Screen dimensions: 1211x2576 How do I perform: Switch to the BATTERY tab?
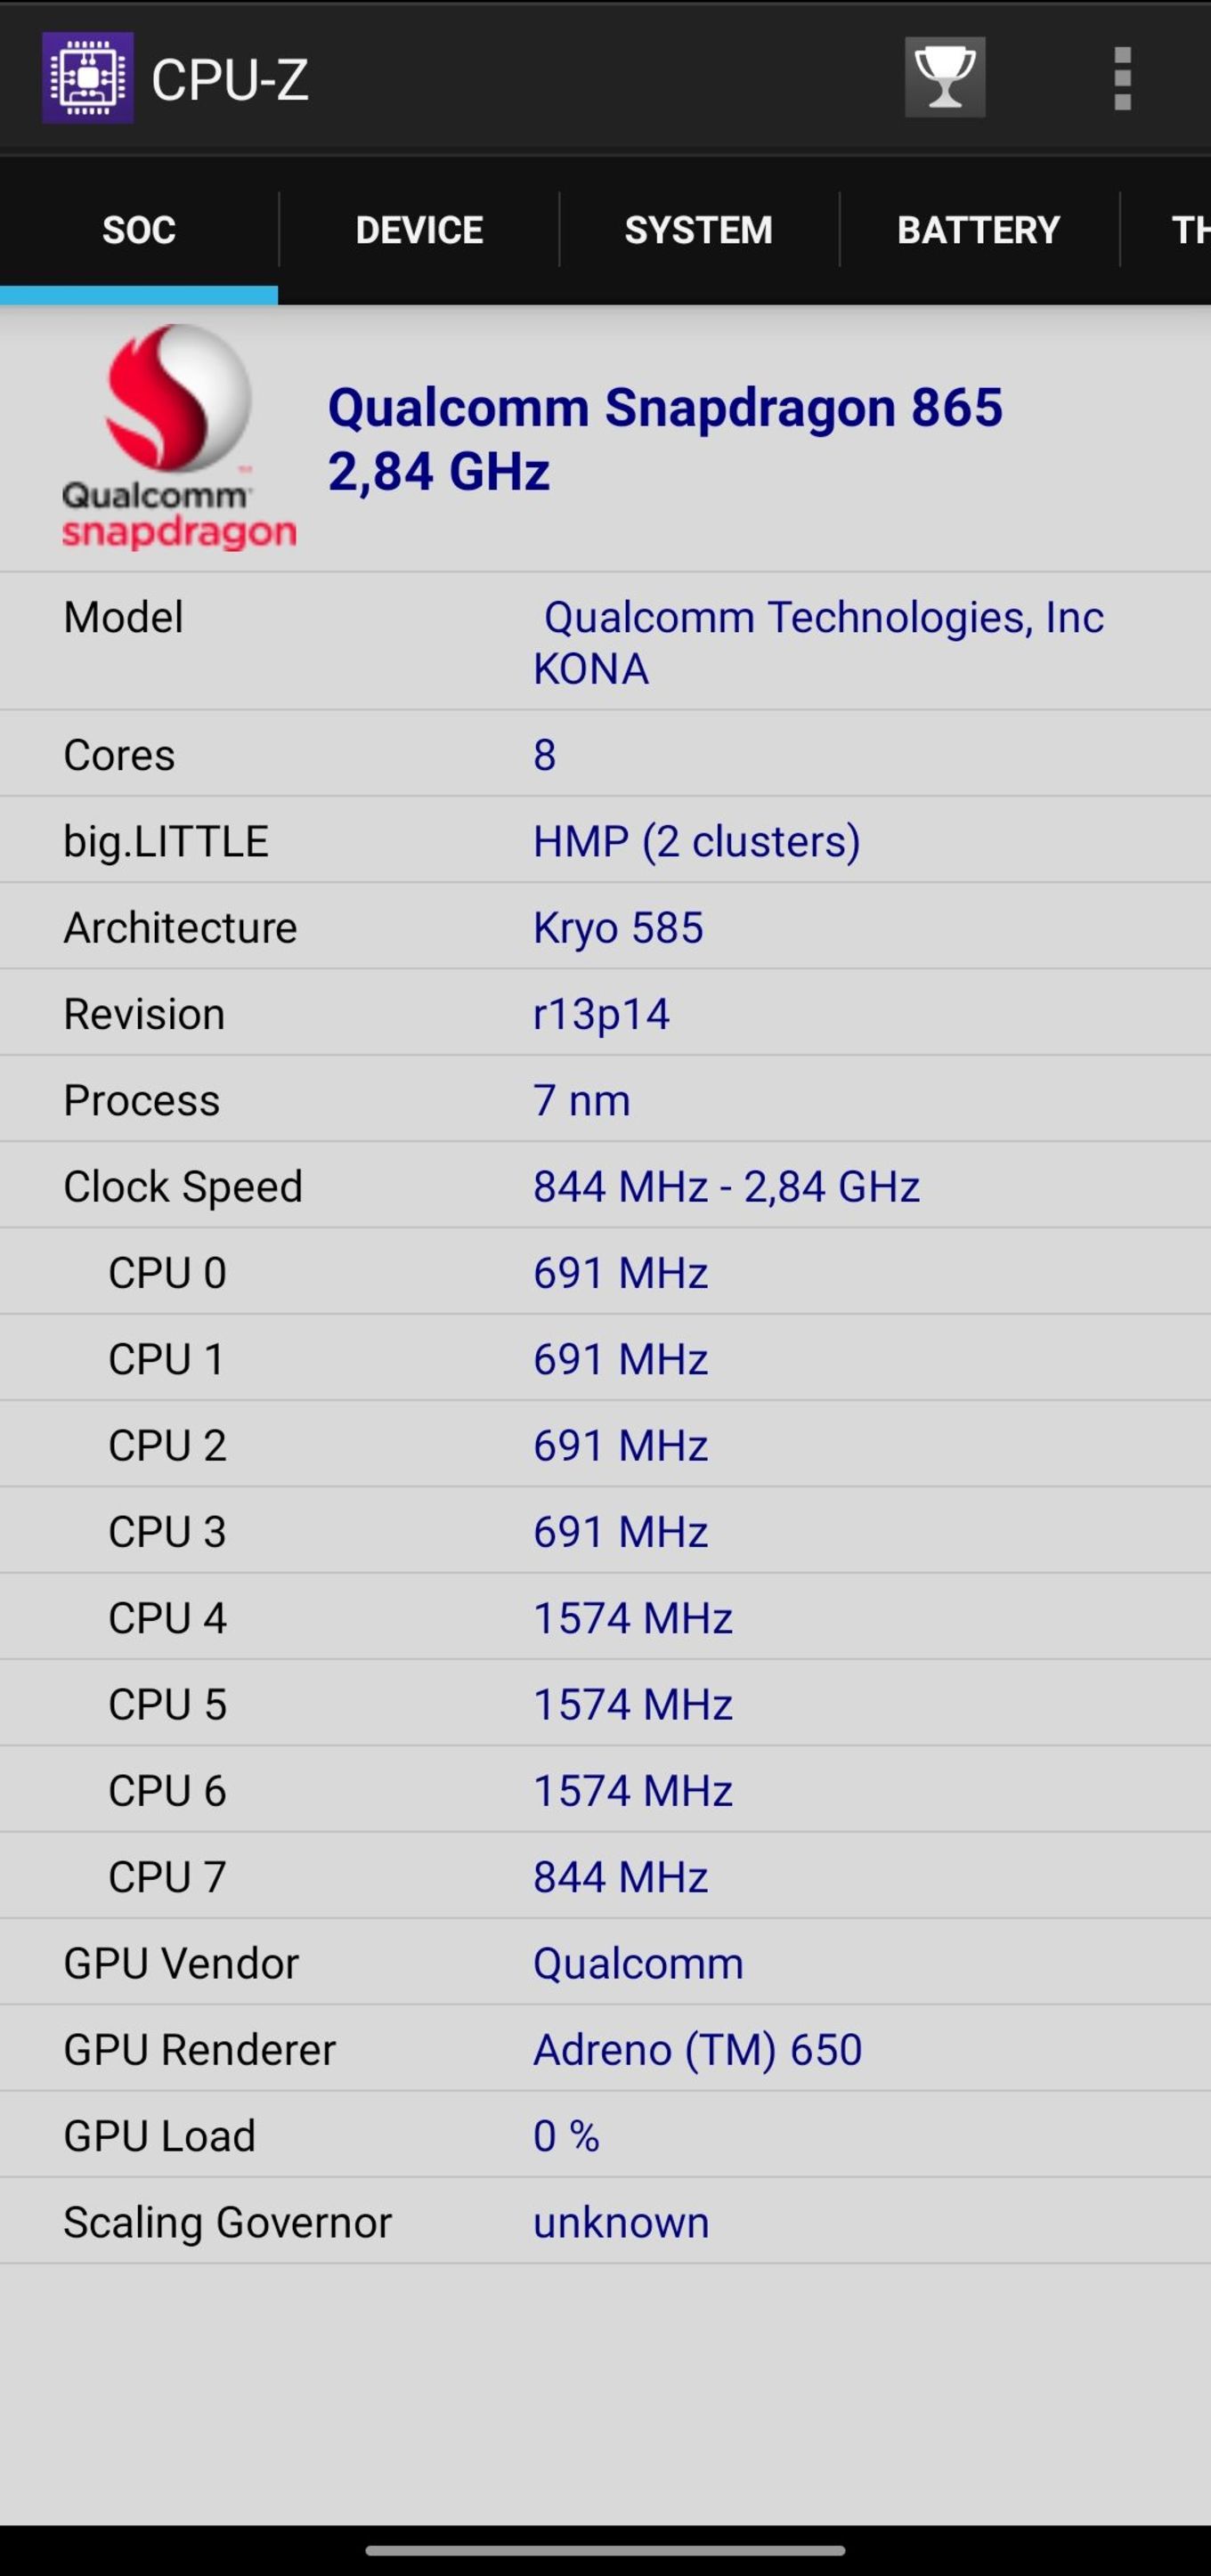pos(979,230)
